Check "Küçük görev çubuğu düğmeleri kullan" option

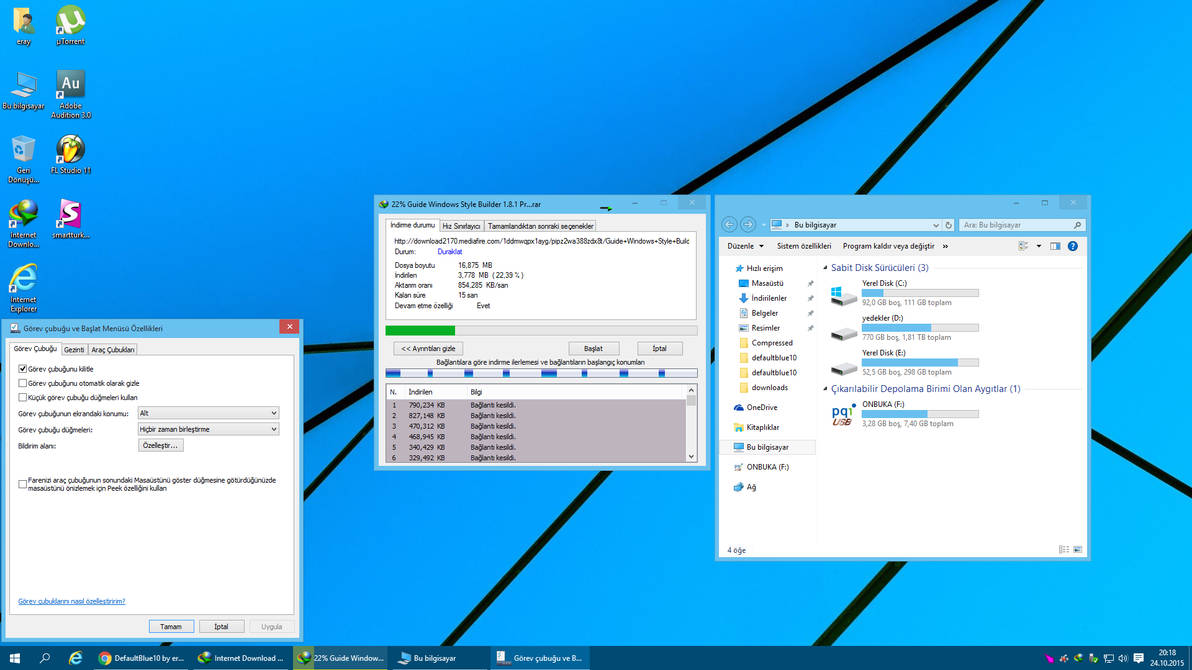coord(23,397)
